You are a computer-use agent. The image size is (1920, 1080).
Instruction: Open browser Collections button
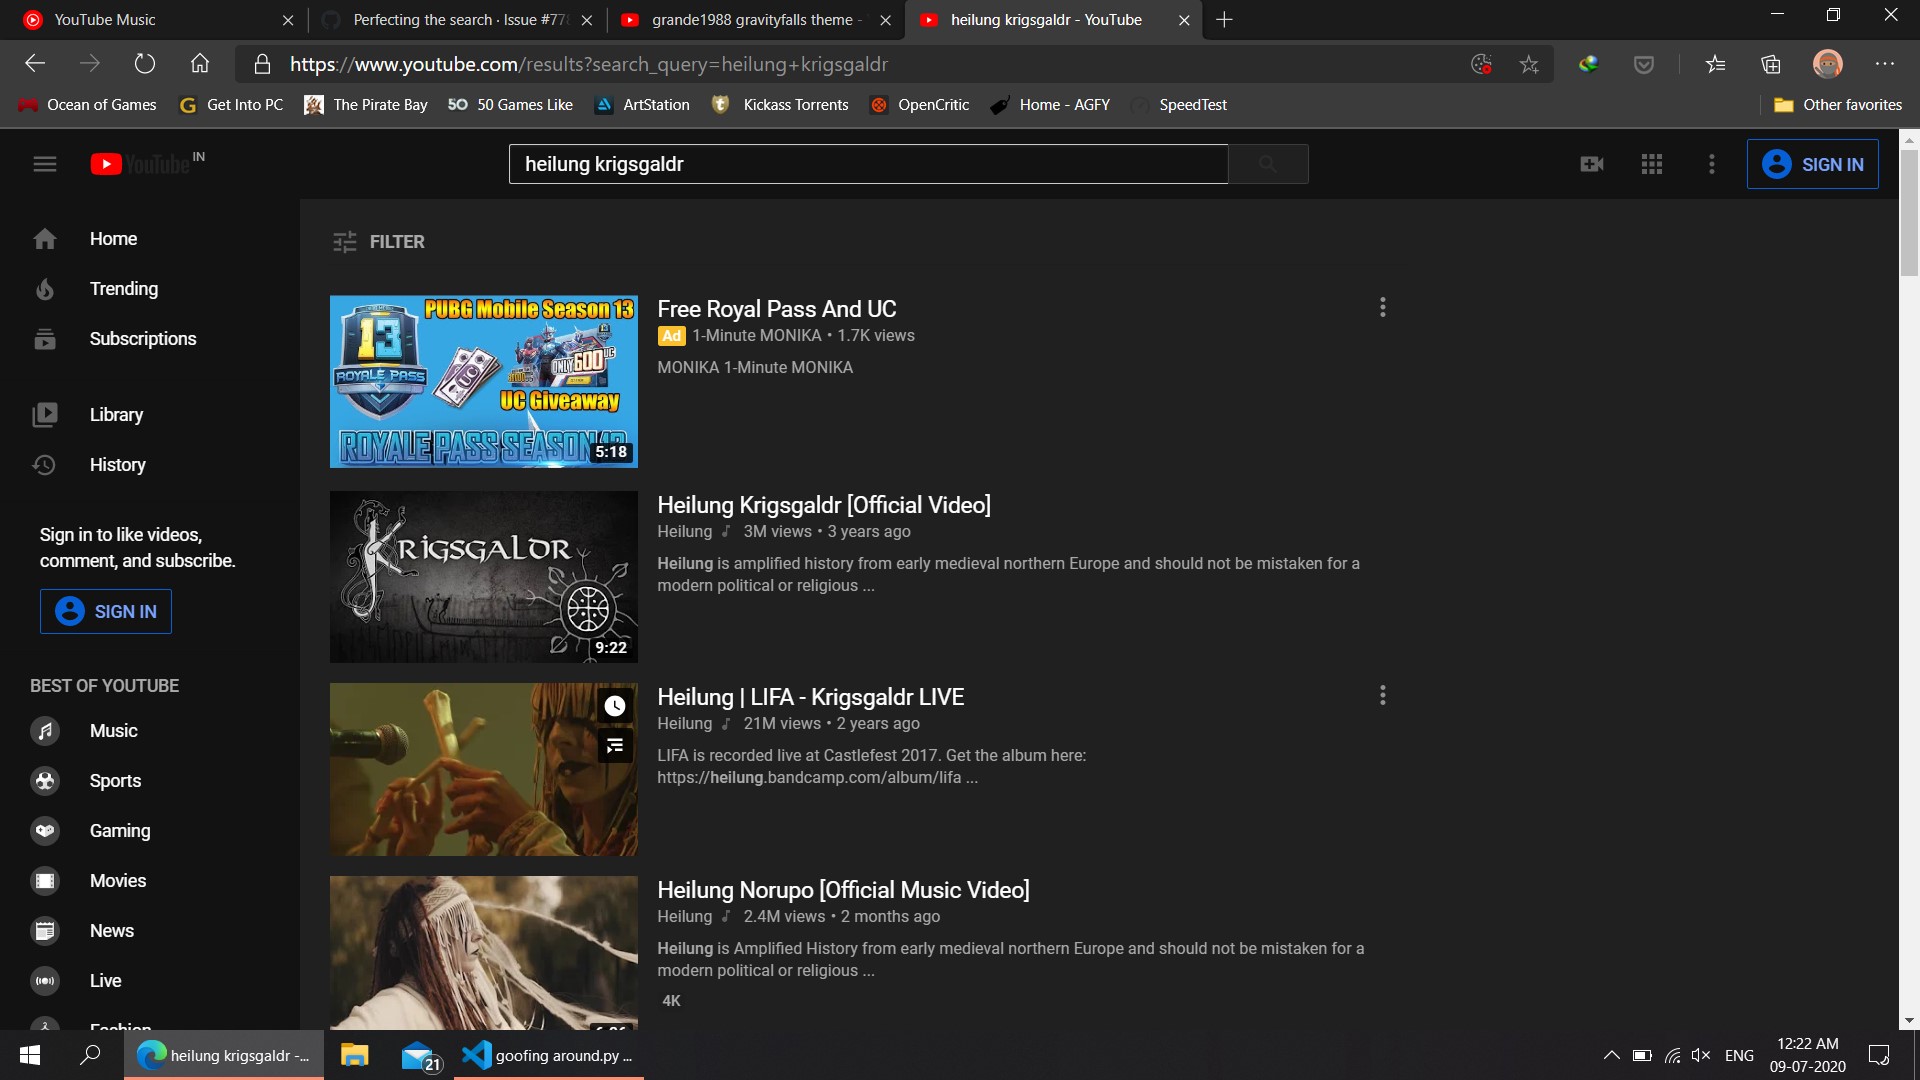[1771, 64]
